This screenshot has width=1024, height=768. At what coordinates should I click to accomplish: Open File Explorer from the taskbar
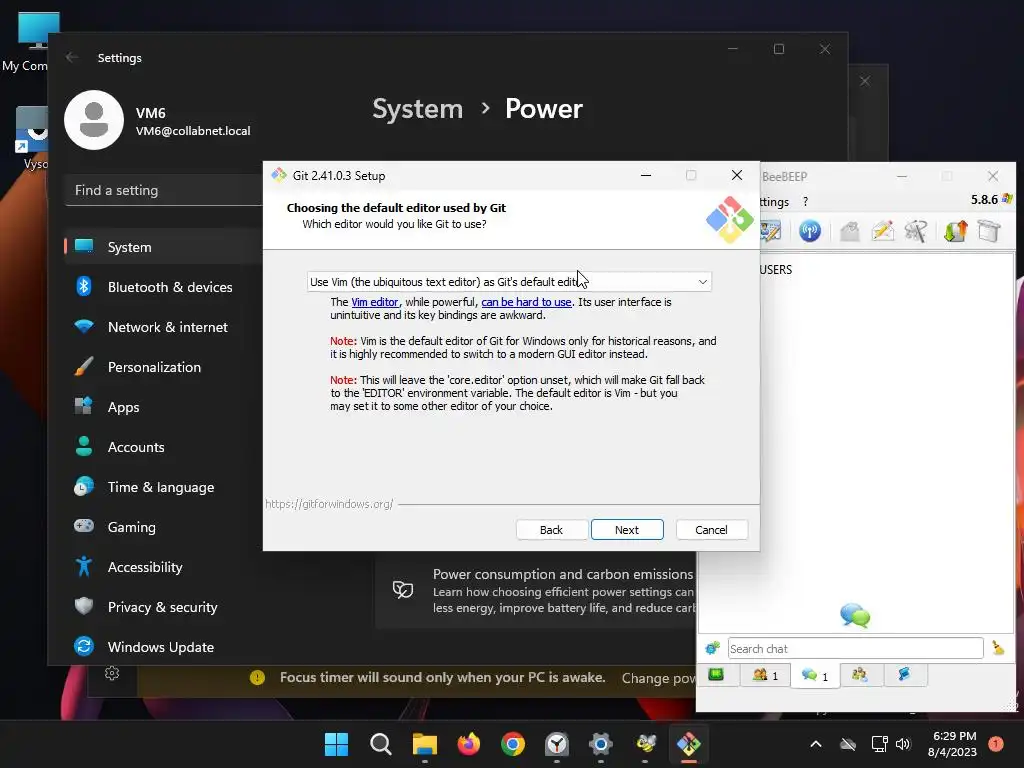(x=424, y=744)
